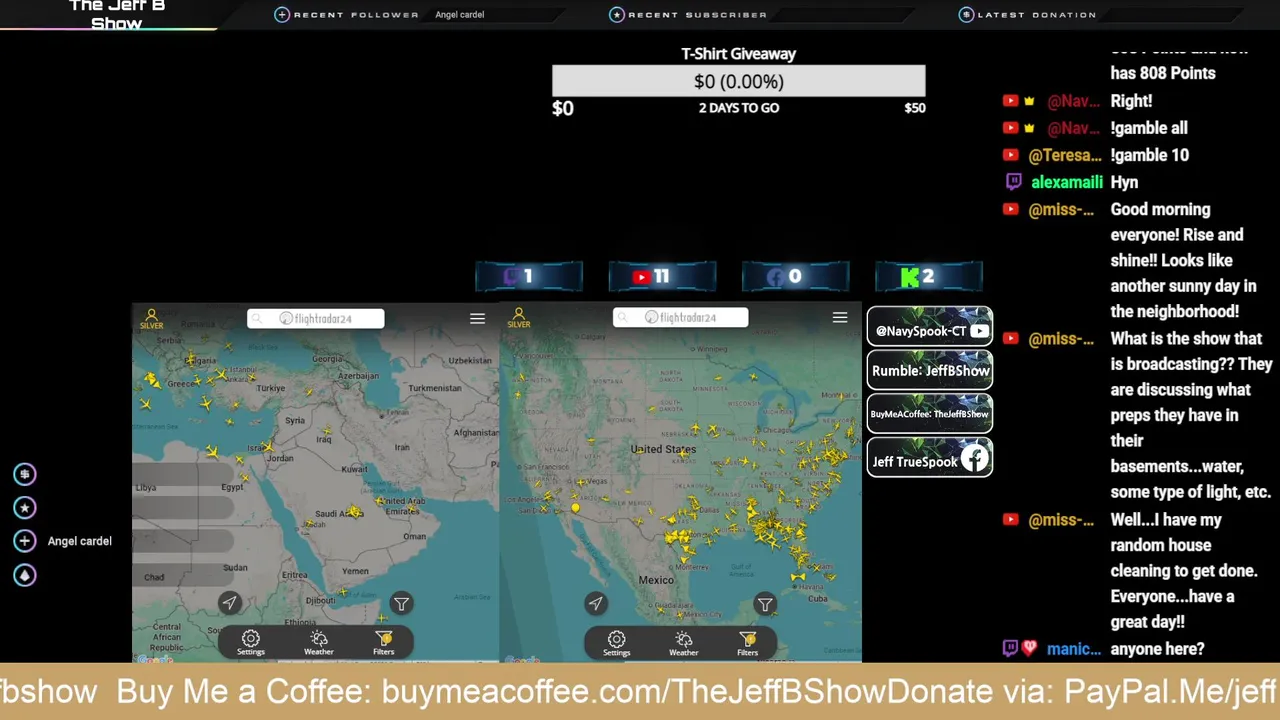This screenshot has height=720, width=1280.
Task: Click the Facebook viewer counter showing 0
Action: (795, 277)
